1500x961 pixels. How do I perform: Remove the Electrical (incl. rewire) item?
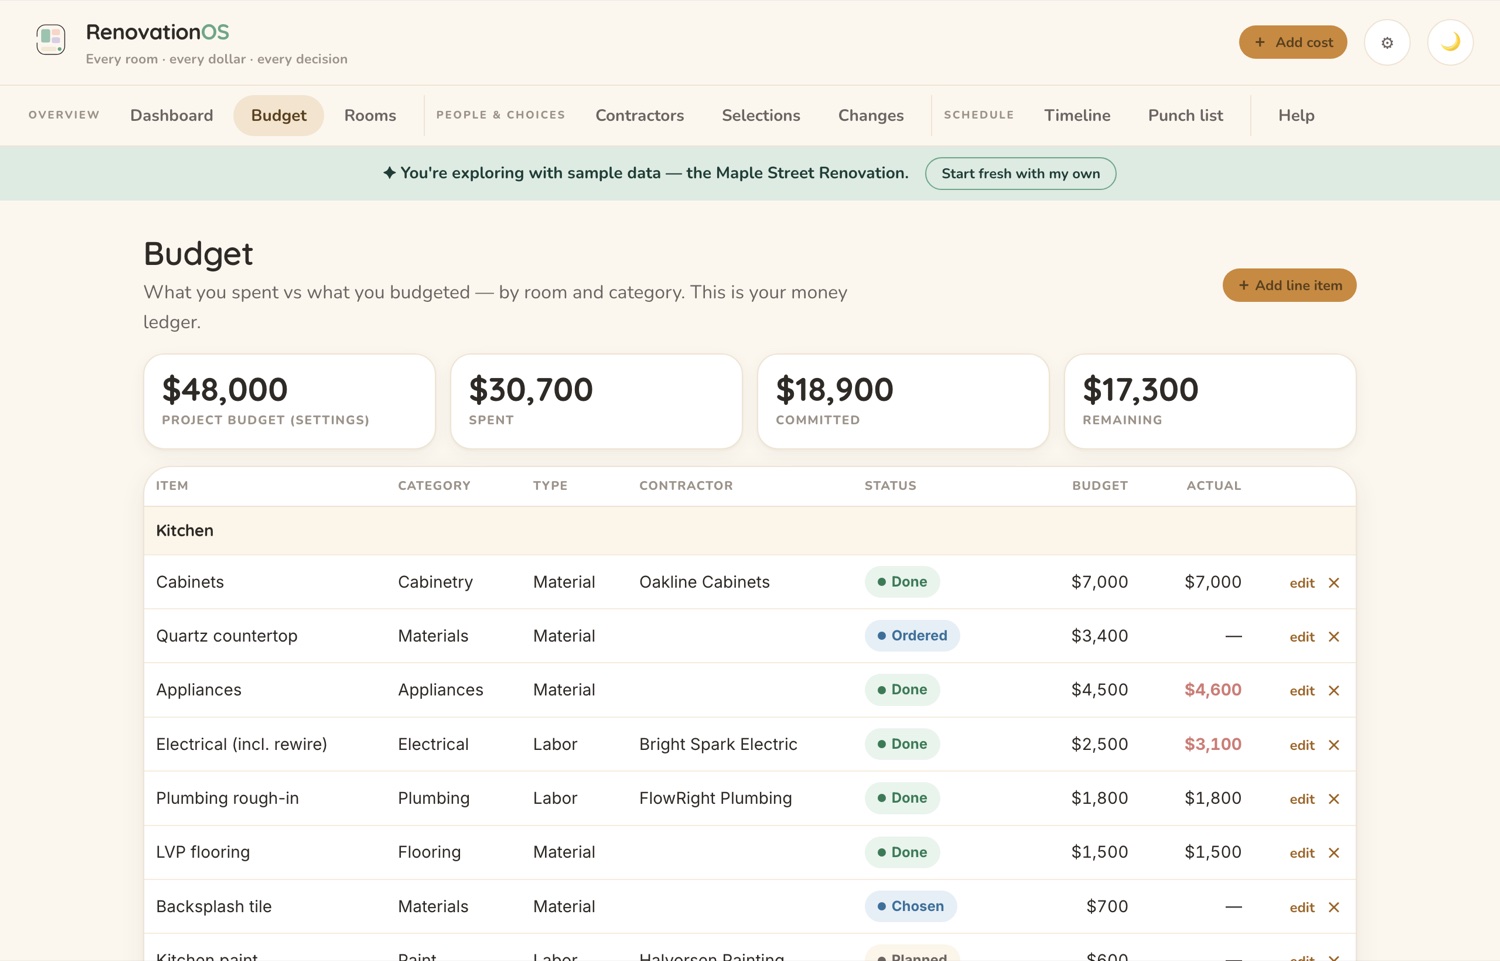(x=1334, y=745)
